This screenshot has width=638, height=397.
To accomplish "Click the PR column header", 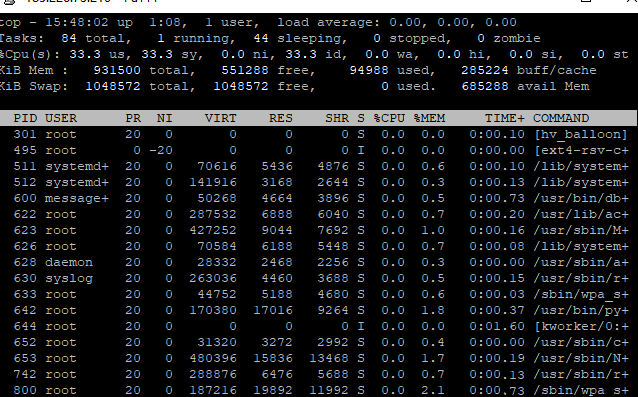I will tap(133, 118).
